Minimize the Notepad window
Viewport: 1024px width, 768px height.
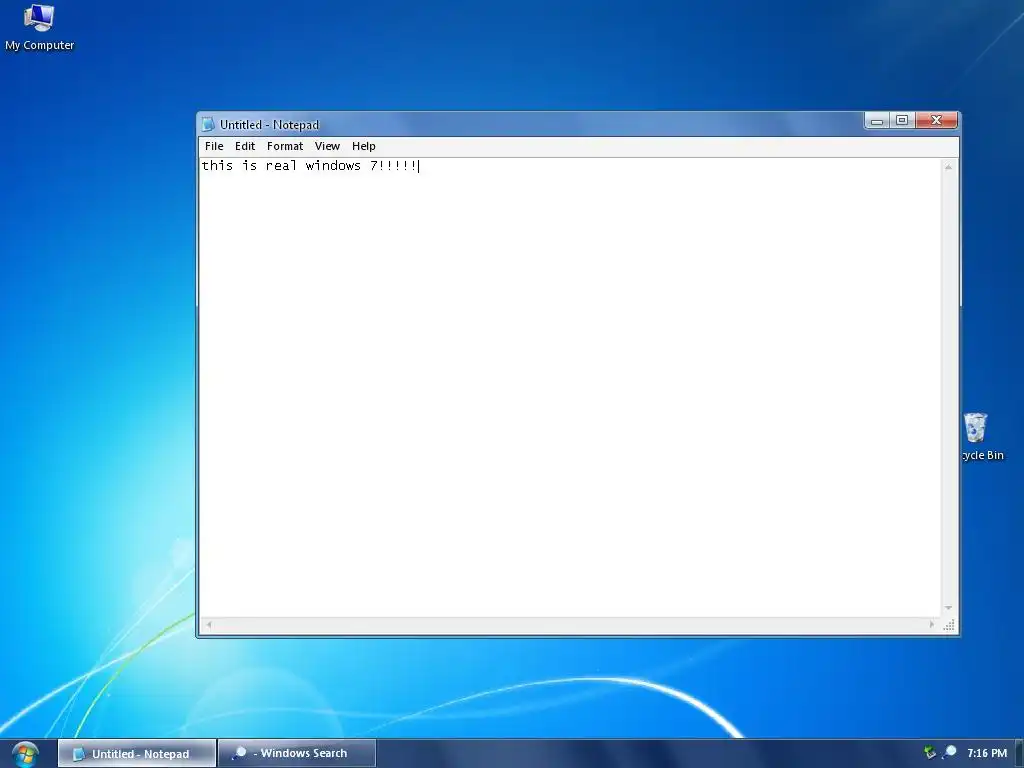click(x=877, y=121)
